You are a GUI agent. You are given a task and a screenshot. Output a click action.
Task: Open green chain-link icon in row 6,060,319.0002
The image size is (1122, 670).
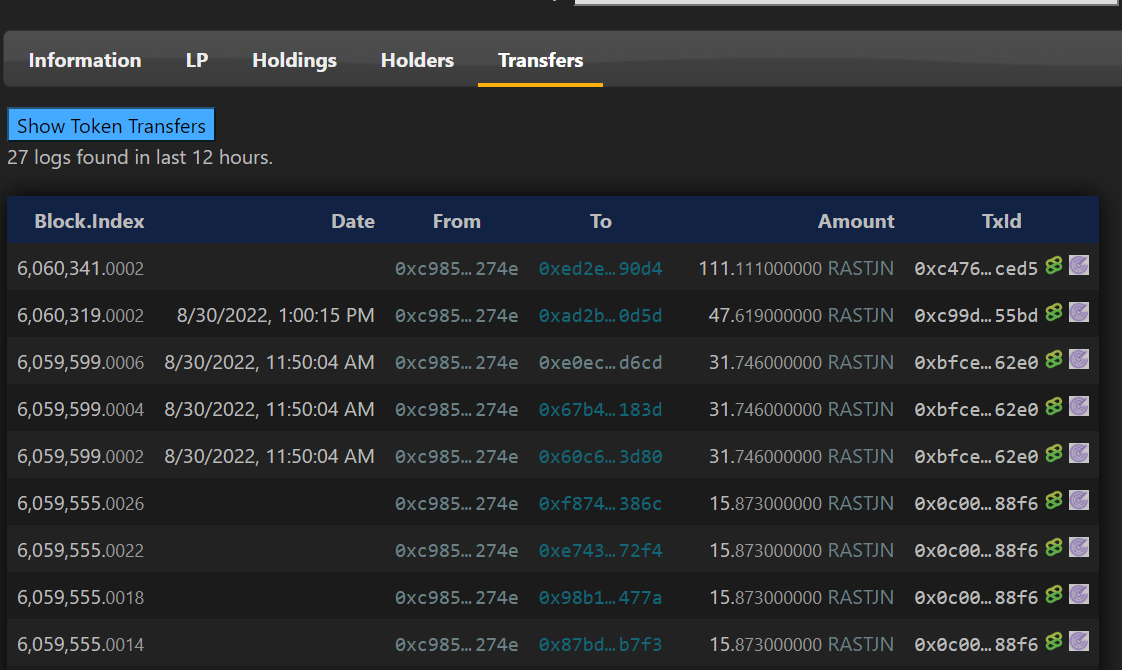[x=1053, y=313]
